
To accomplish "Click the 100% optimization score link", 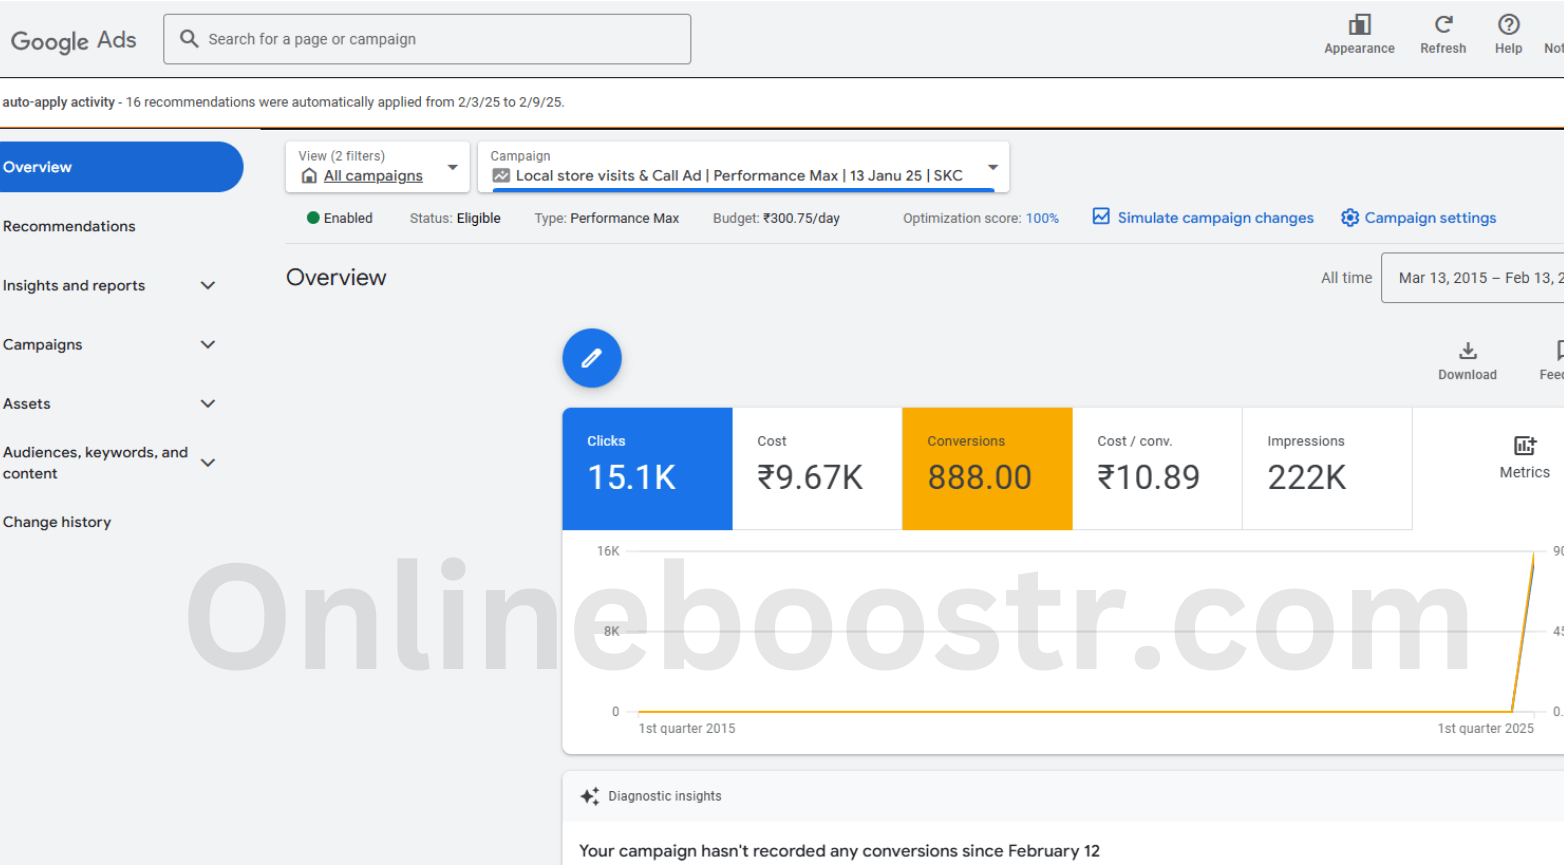I will (x=1042, y=218).
